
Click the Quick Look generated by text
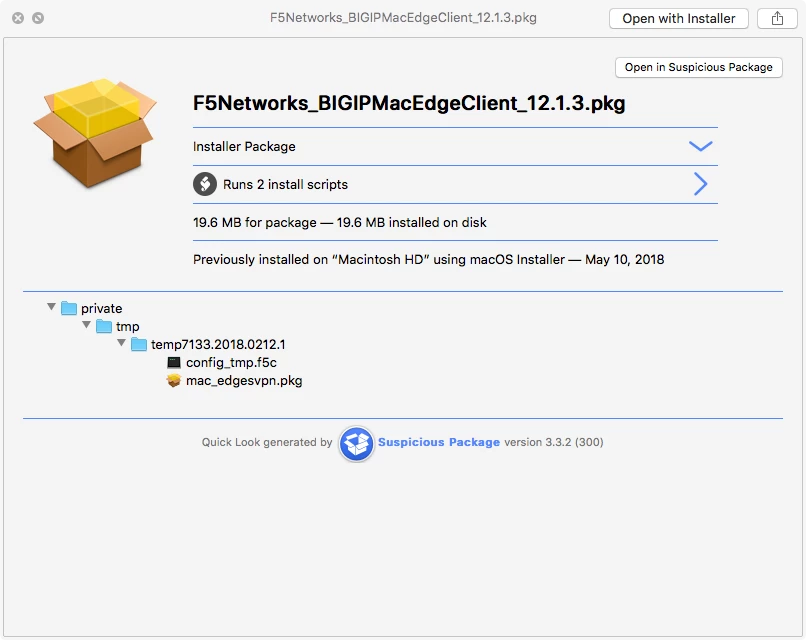[x=267, y=442]
